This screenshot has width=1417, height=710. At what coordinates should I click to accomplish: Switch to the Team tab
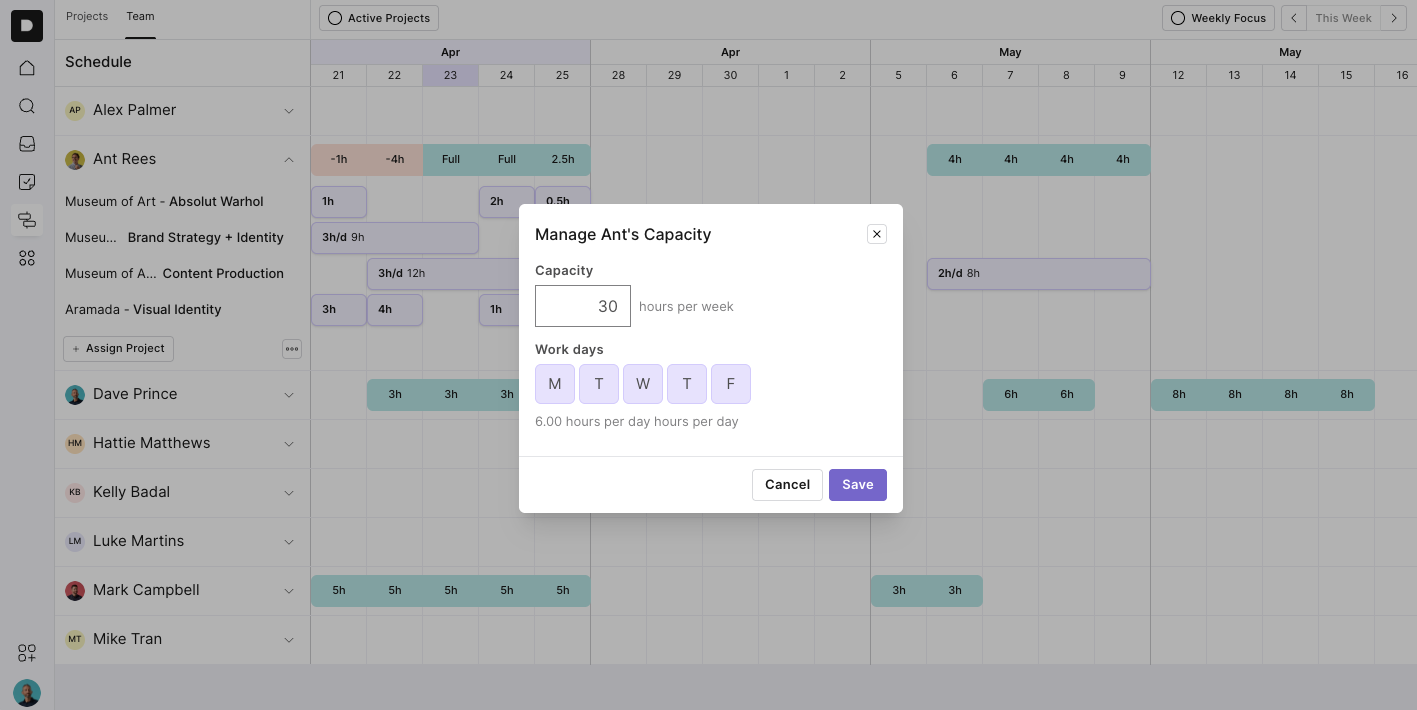click(x=140, y=17)
